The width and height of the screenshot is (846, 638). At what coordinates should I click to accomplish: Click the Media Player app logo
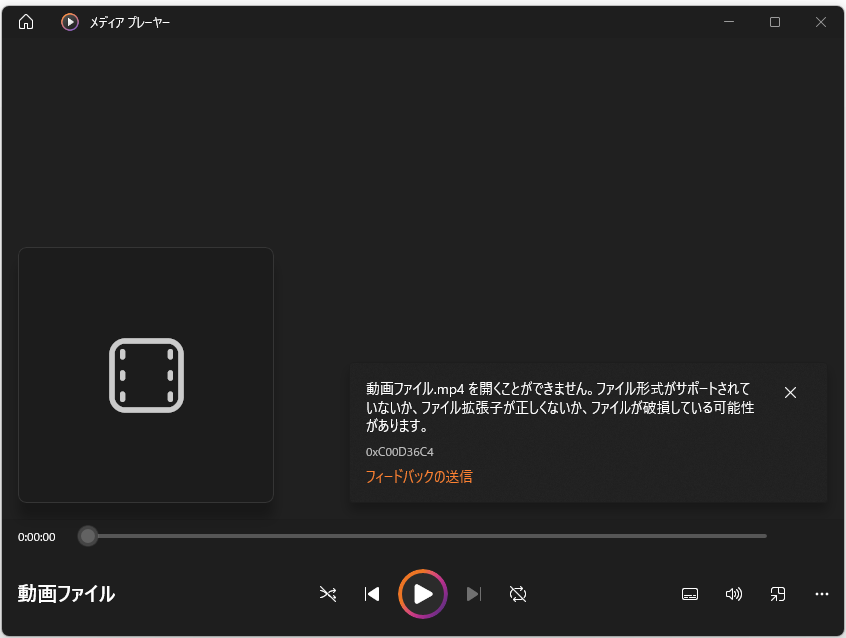(70, 22)
